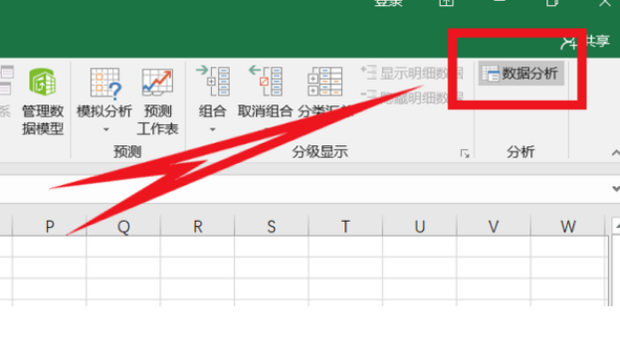Open the 数据分析 data analysis tool

pyautogui.click(x=521, y=74)
